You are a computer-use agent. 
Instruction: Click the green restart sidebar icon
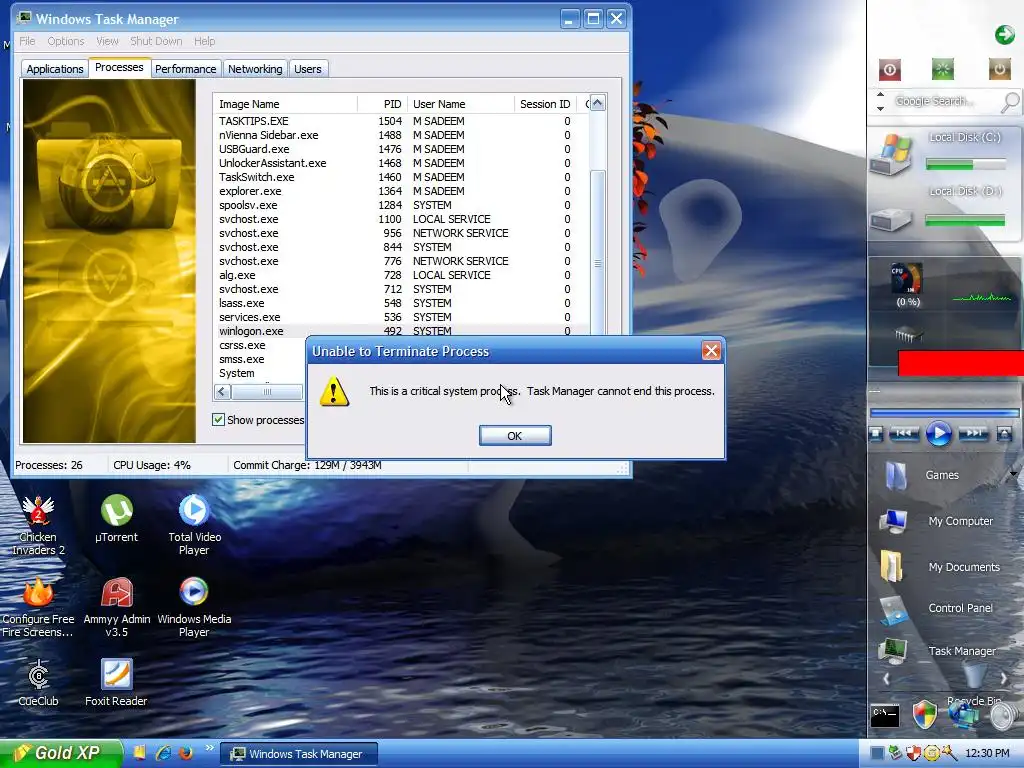coord(942,69)
